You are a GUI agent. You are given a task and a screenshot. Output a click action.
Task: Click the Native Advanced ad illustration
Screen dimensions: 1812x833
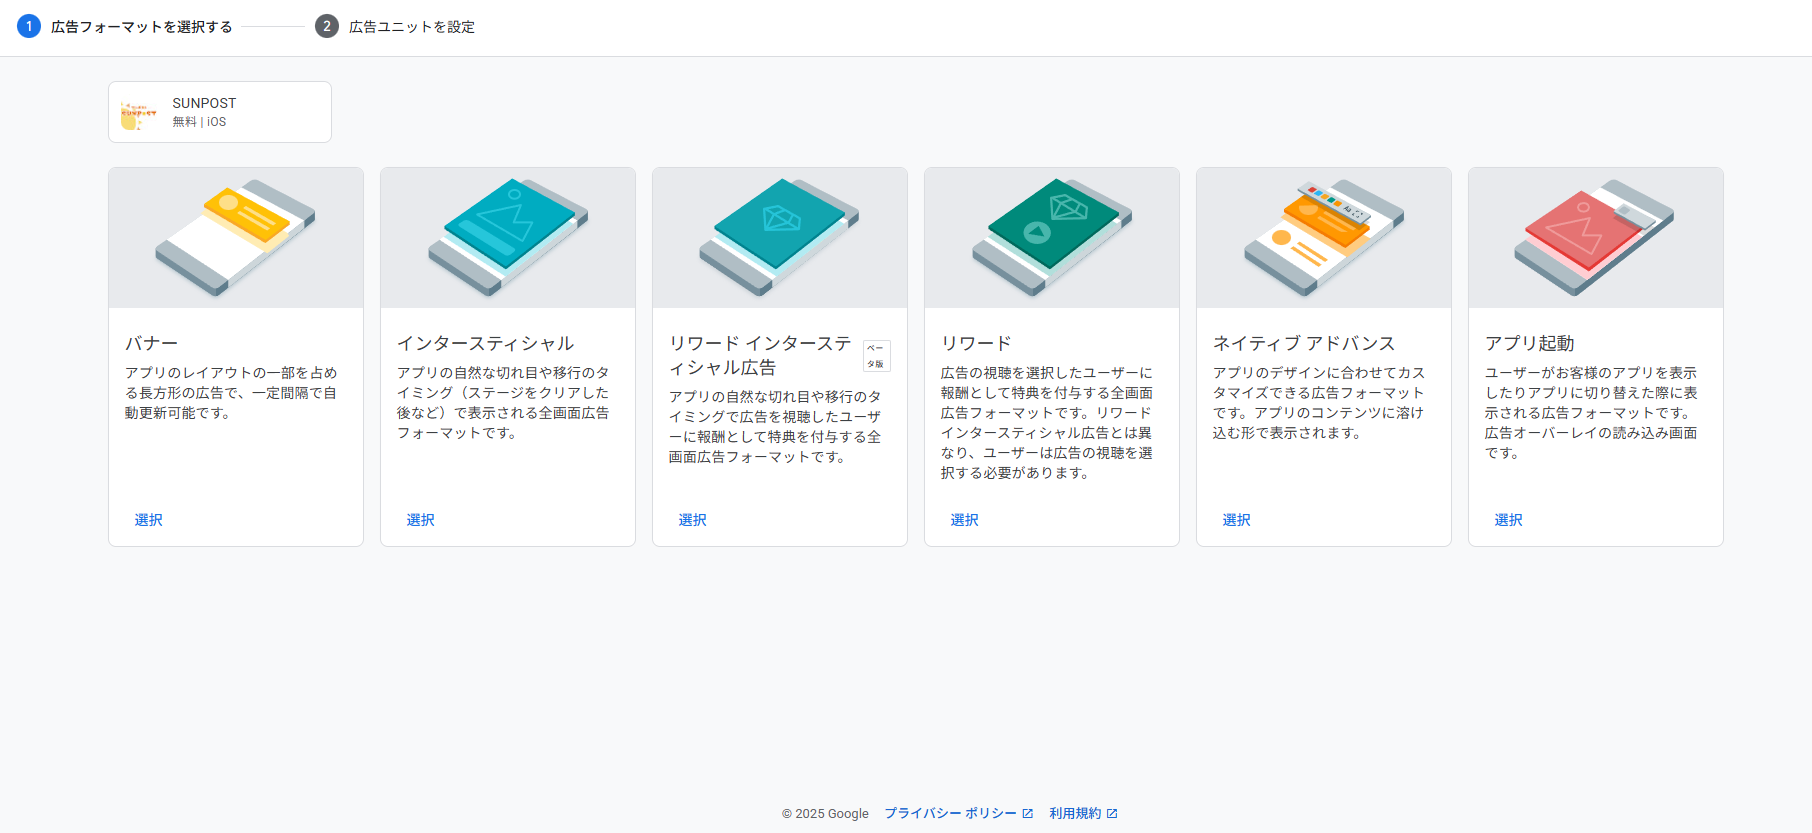[x=1324, y=238]
